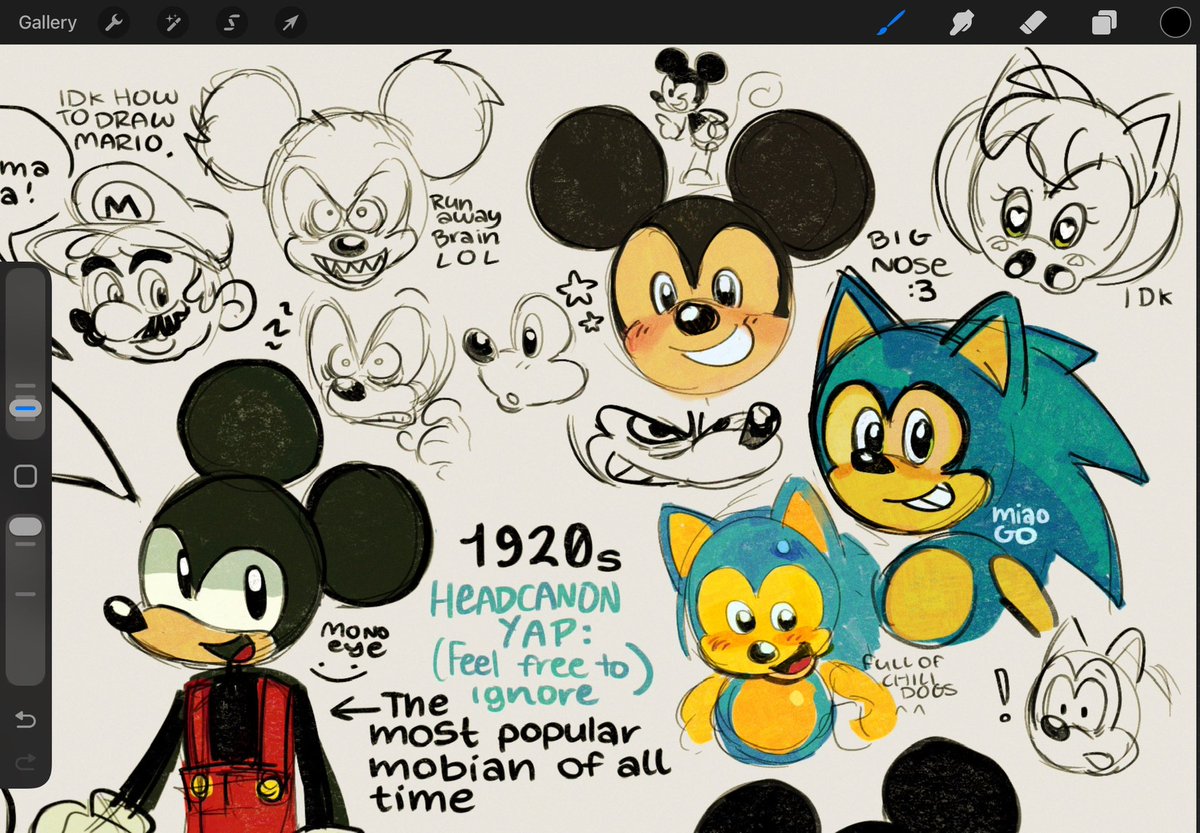Select the Selection tool (S ribbon icon)
The width and height of the screenshot is (1200, 833).
pos(232,22)
